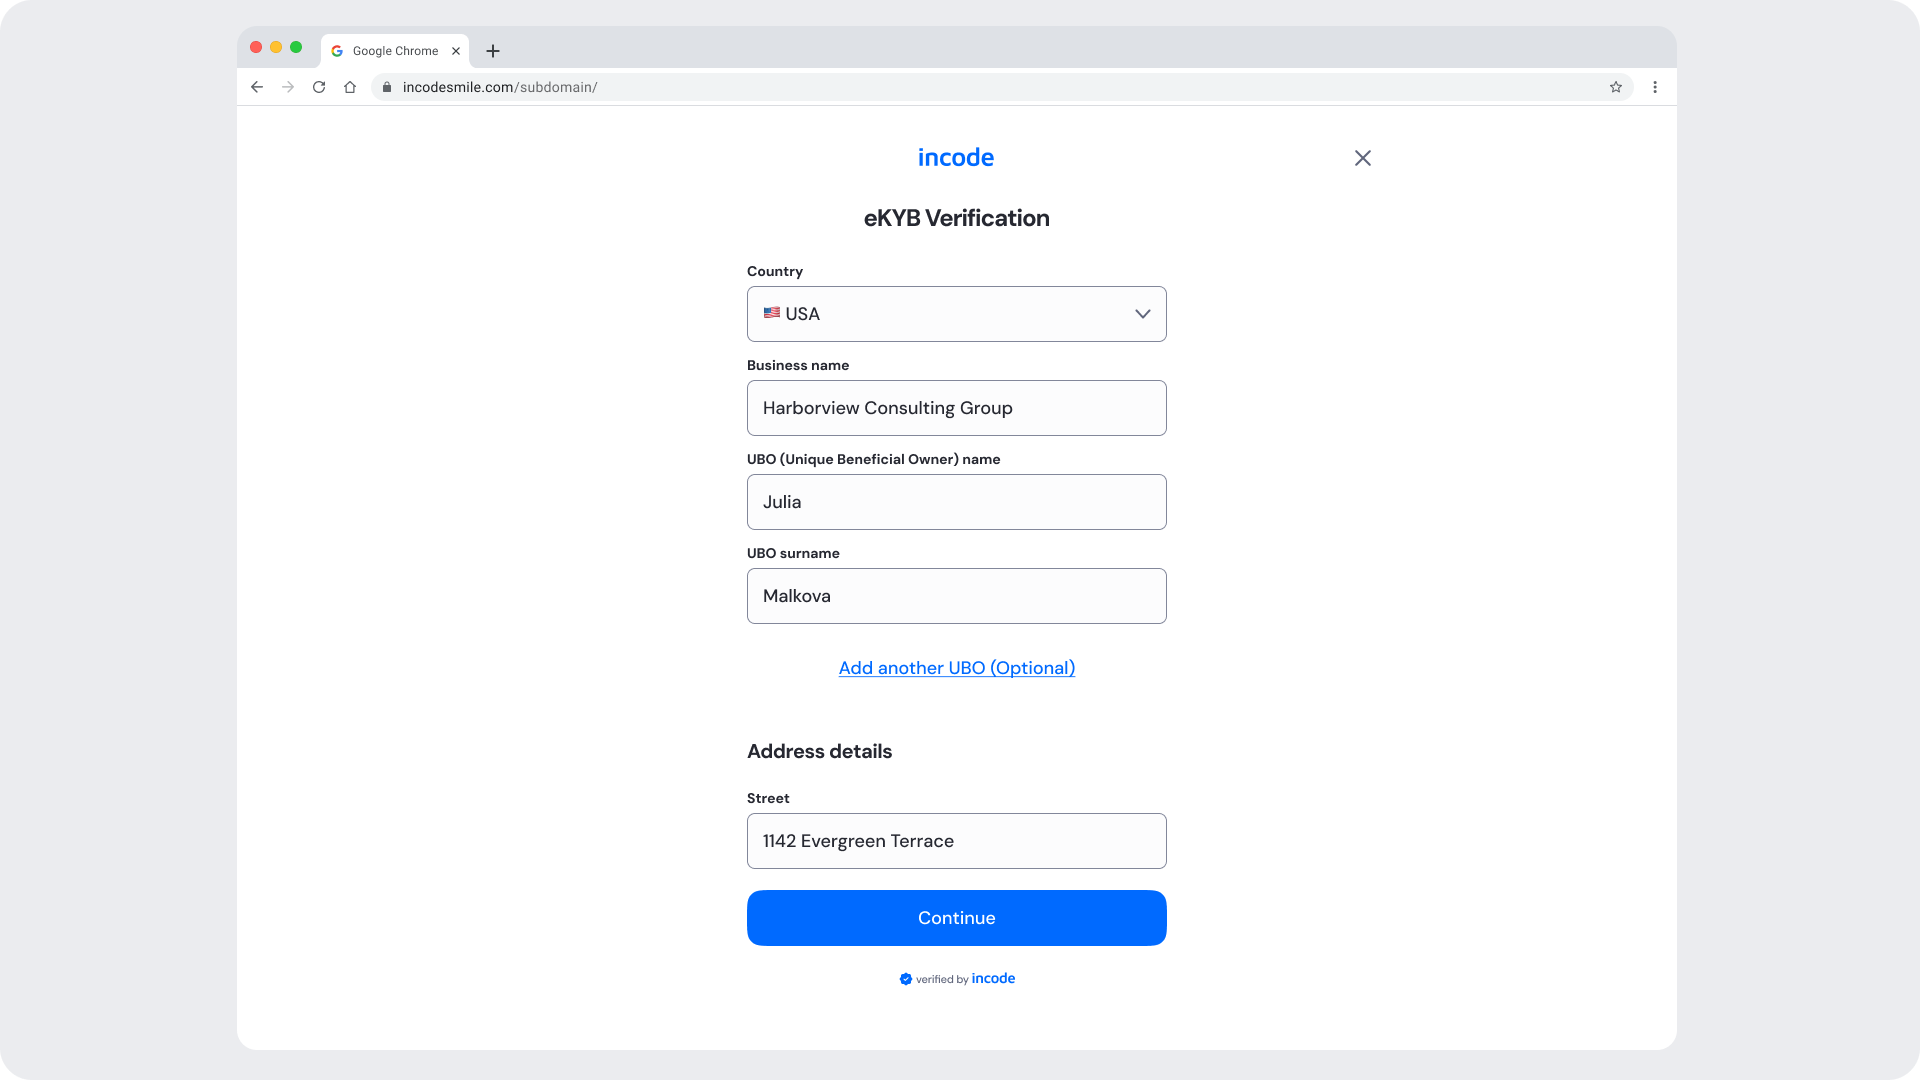Close the Google Chrome tab
The height and width of the screenshot is (1080, 1920).
456,51
